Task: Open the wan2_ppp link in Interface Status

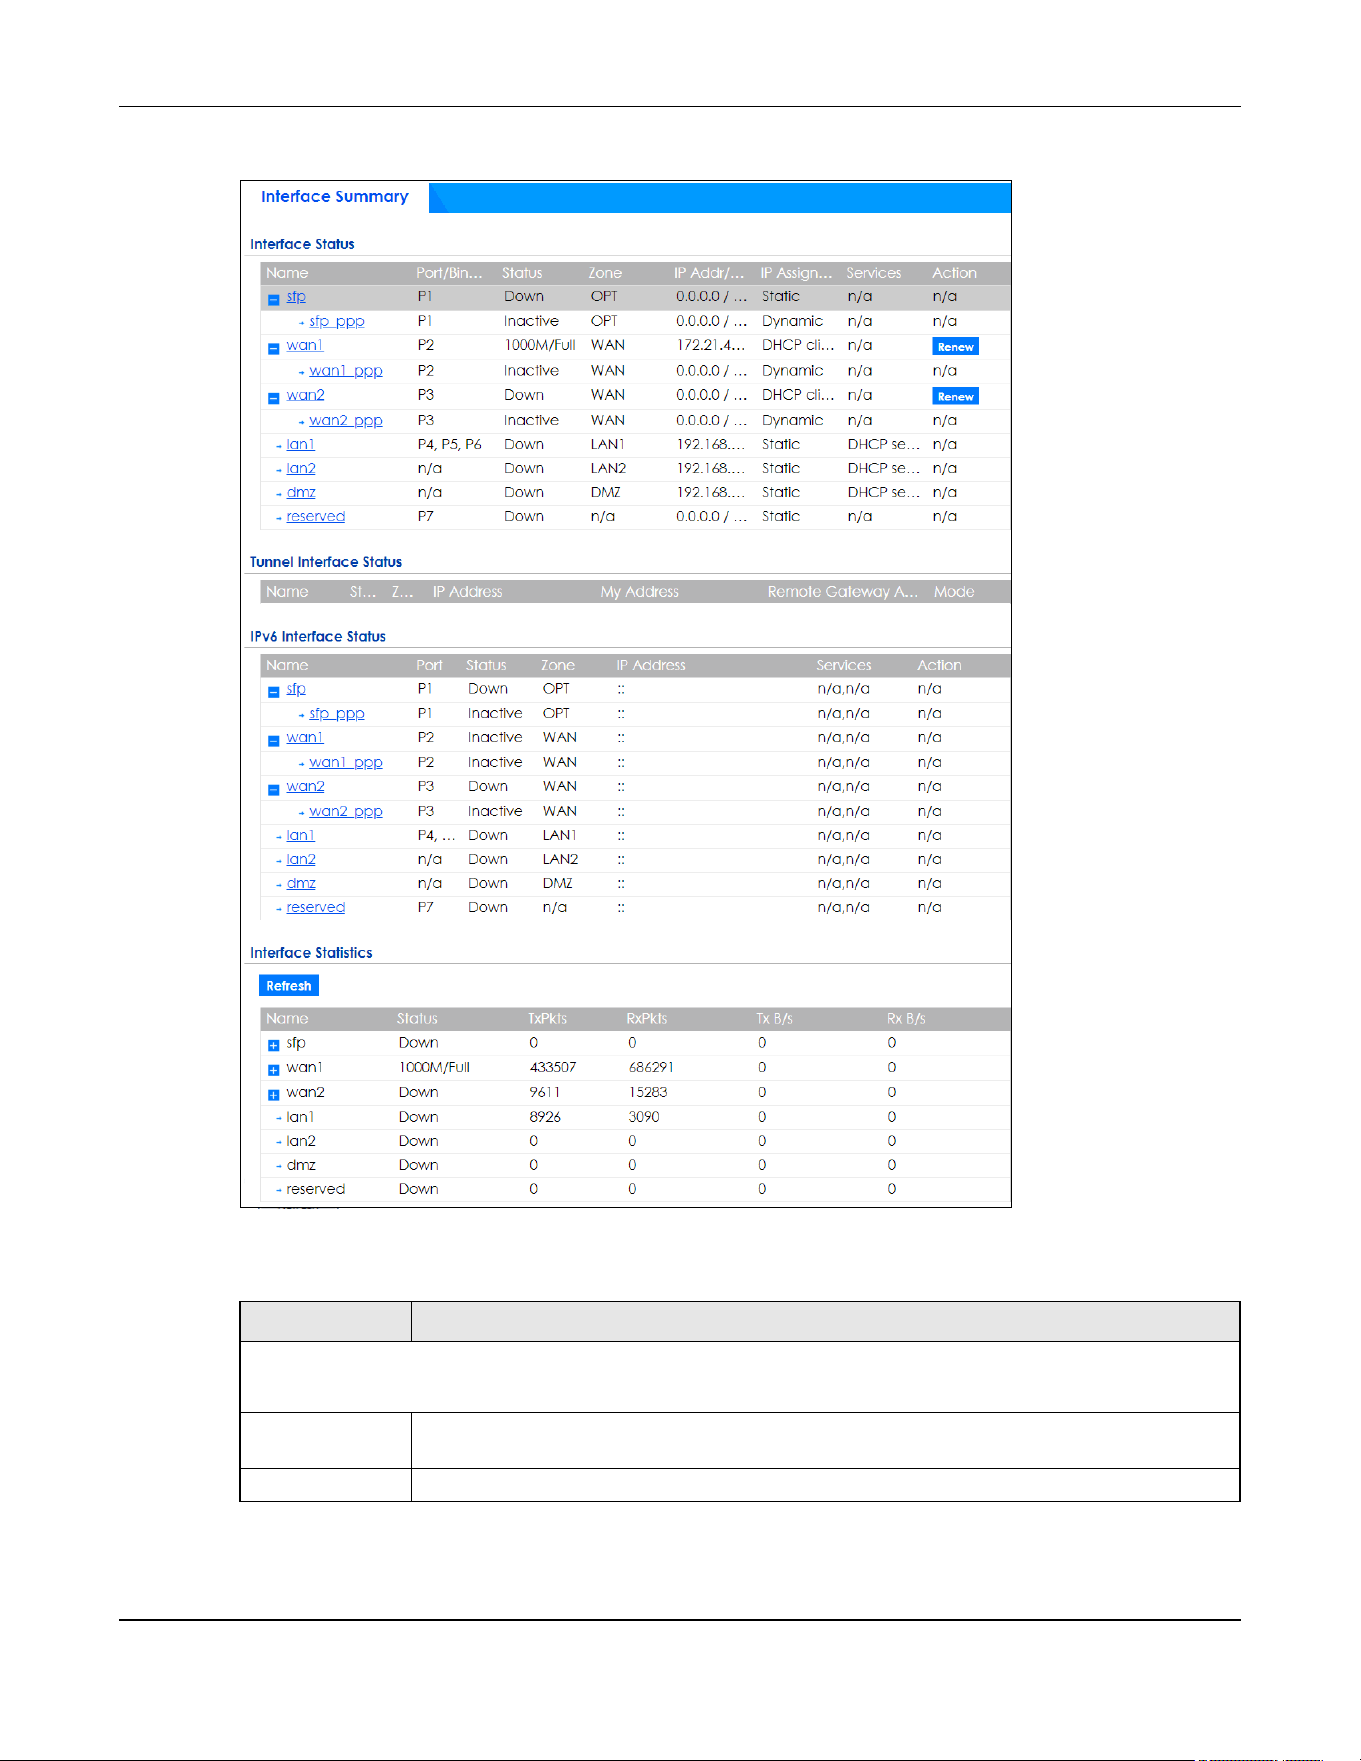Action: click(x=345, y=420)
